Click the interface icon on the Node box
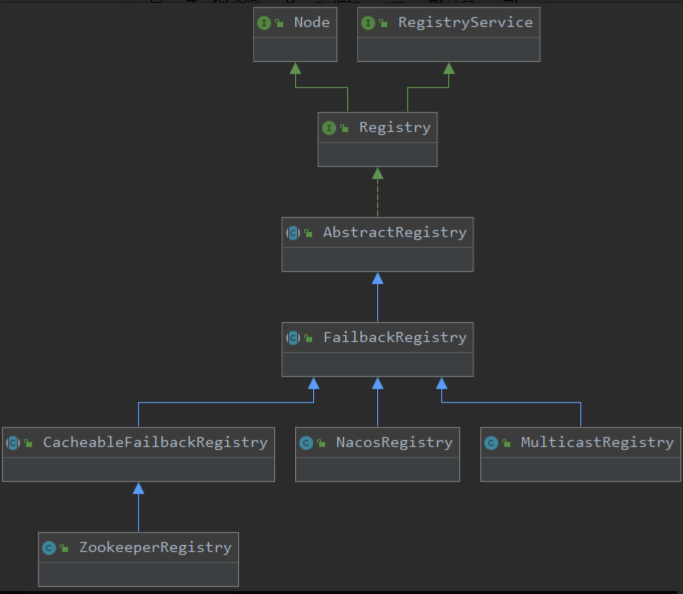 coord(265,22)
